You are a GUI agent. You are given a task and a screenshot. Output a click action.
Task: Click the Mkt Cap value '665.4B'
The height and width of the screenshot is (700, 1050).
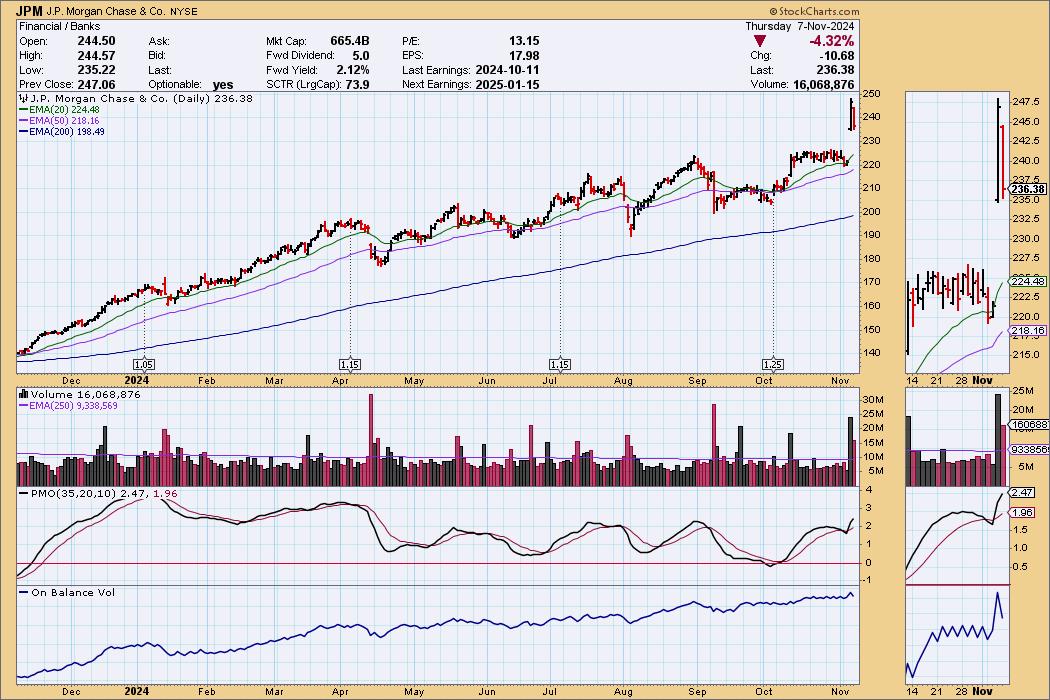350,41
